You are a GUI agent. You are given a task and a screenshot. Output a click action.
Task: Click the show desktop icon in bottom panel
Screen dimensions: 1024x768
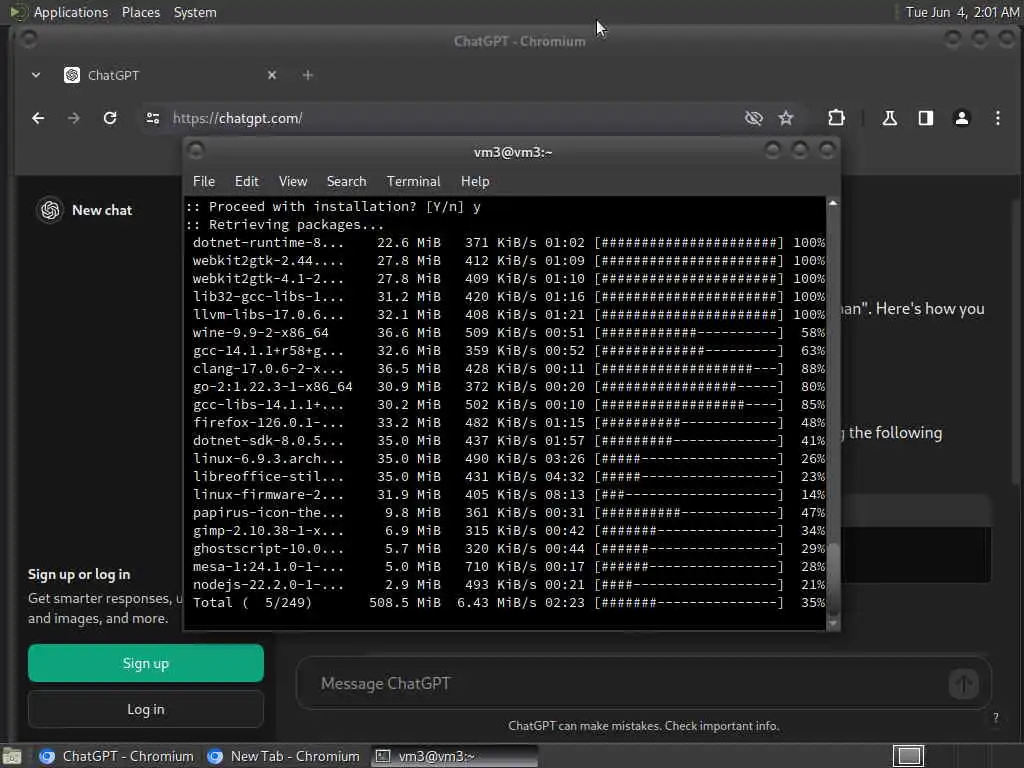pyautogui.click(x=12, y=757)
